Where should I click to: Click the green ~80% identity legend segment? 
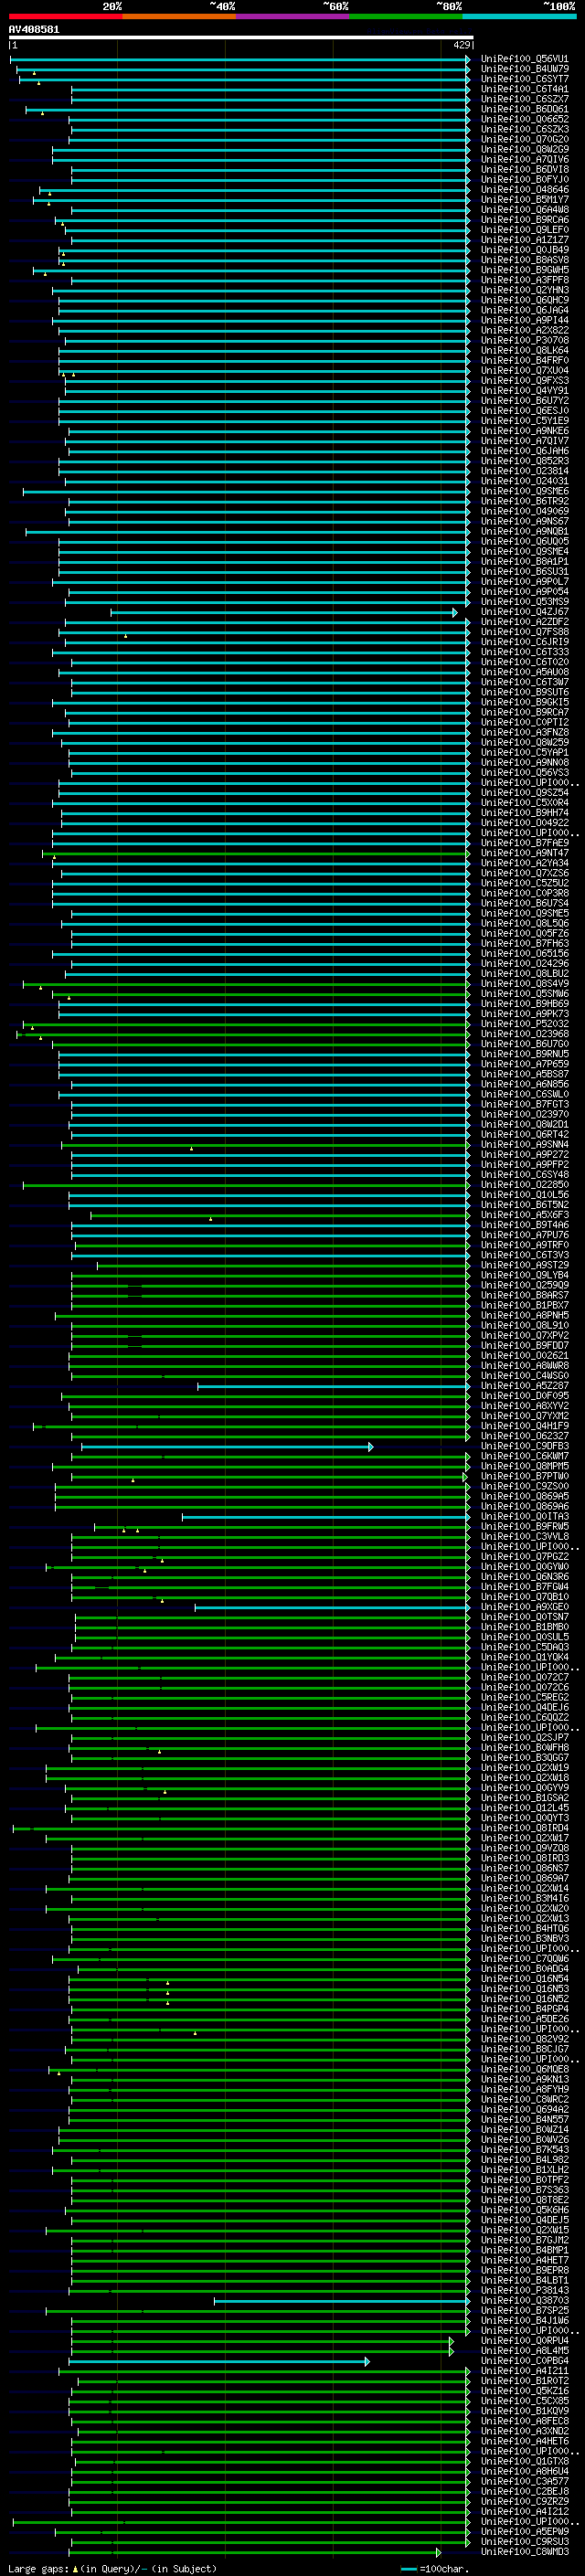(406, 16)
